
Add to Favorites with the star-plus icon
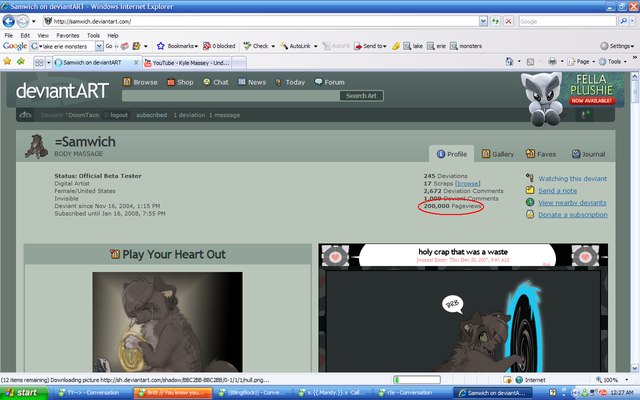click(x=21, y=62)
